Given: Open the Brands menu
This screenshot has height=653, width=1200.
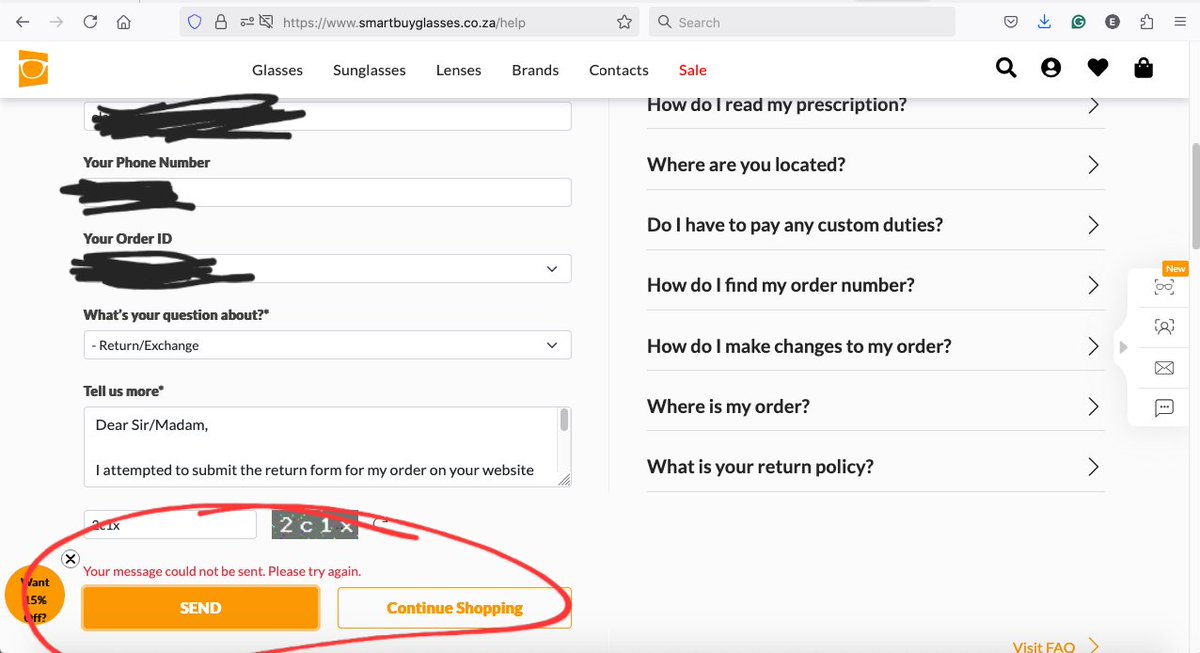Looking at the screenshot, I should (x=535, y=70).
